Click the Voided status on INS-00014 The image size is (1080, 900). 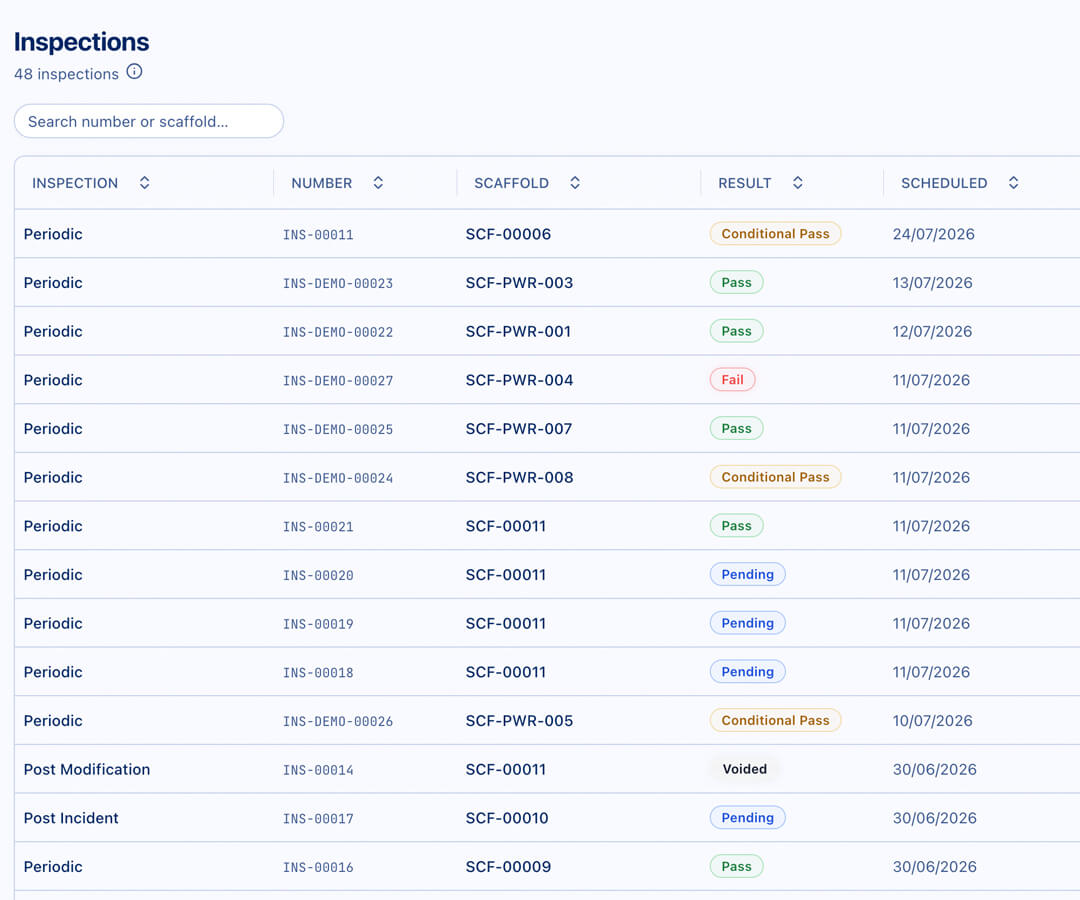click(745, 769)
